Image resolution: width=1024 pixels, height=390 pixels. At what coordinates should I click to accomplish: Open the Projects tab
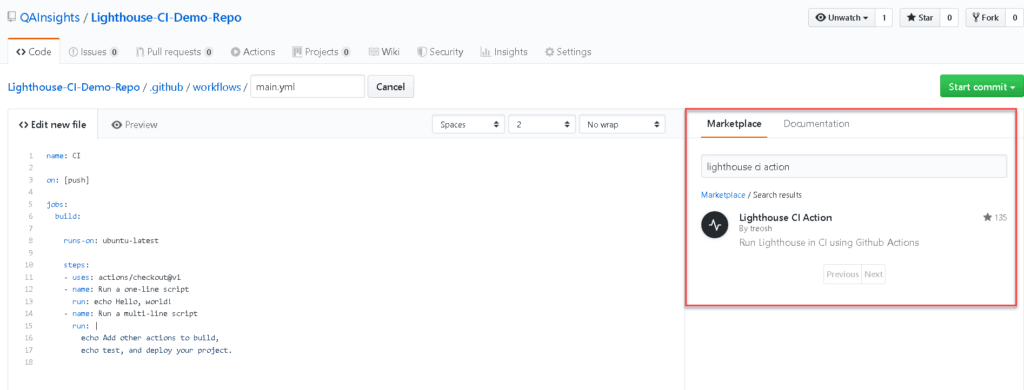coord(322,52)
